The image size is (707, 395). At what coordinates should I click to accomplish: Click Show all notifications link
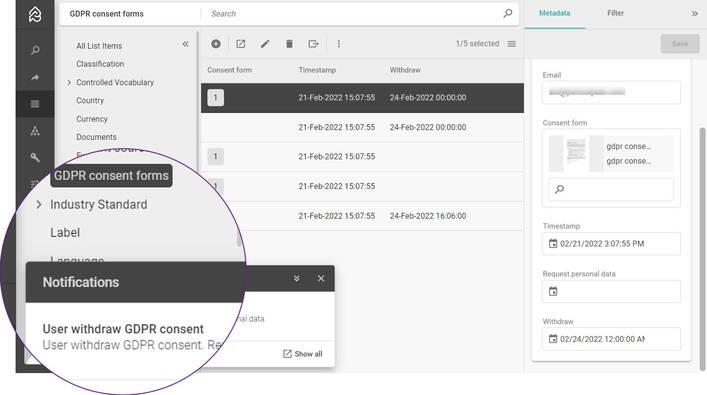click(303, 354)
